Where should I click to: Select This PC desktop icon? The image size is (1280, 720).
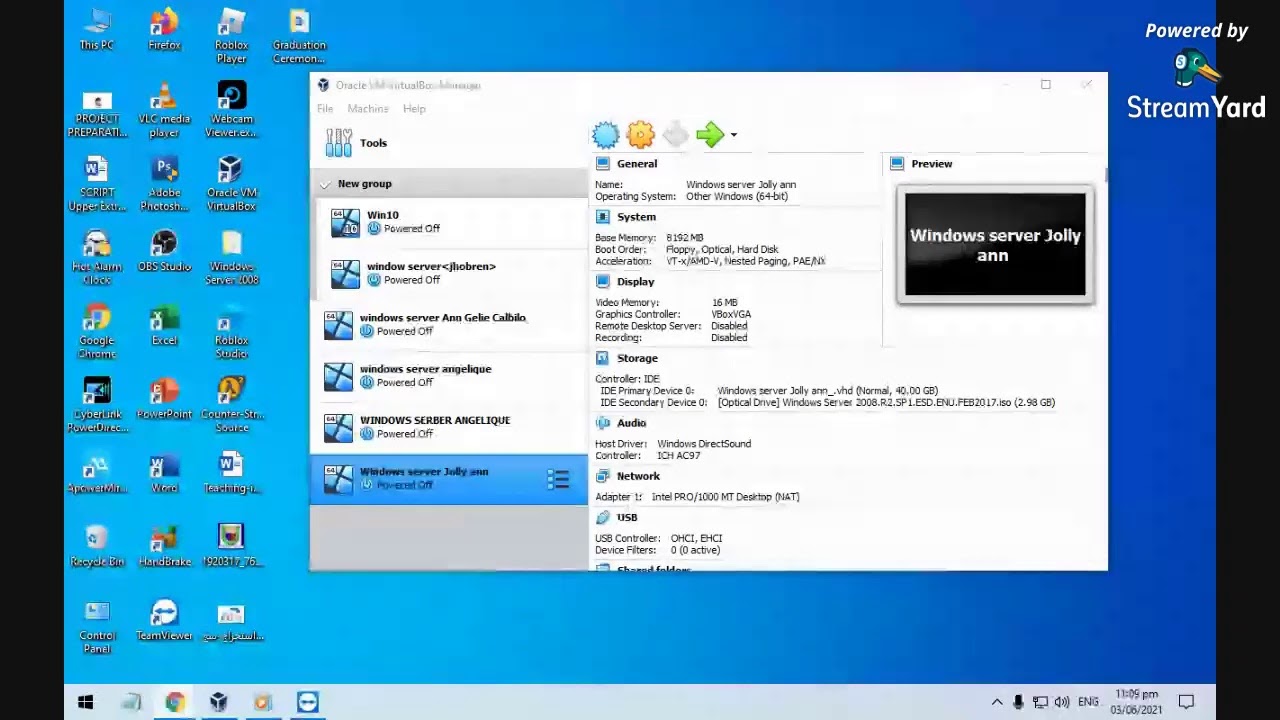(x=97, y=30)
